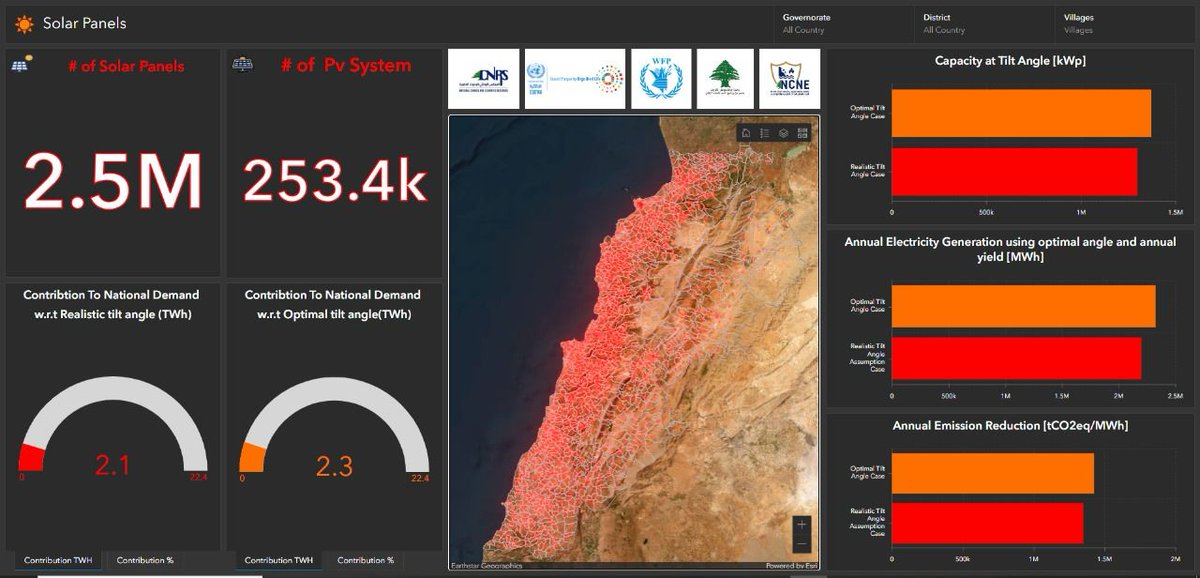Open the map layers stack icon
Viewport: 1200px width, 578px height.
784,133
